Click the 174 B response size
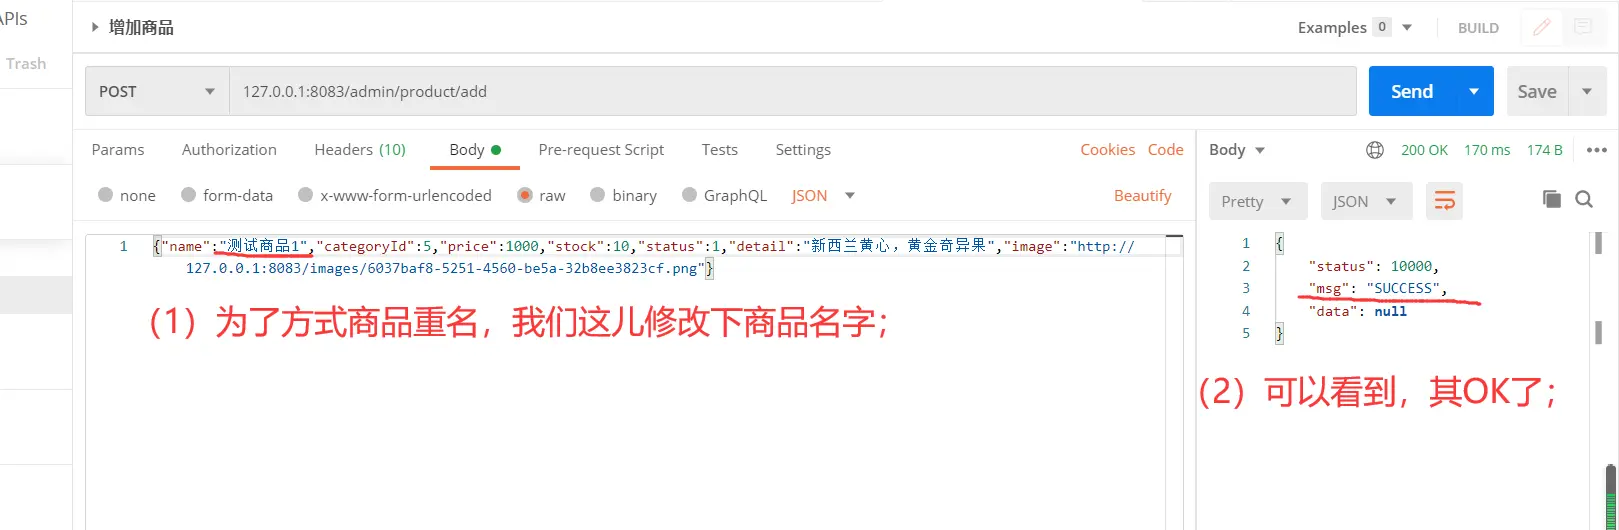This screenshot has height=530, width=1619. pos(1544,150)
